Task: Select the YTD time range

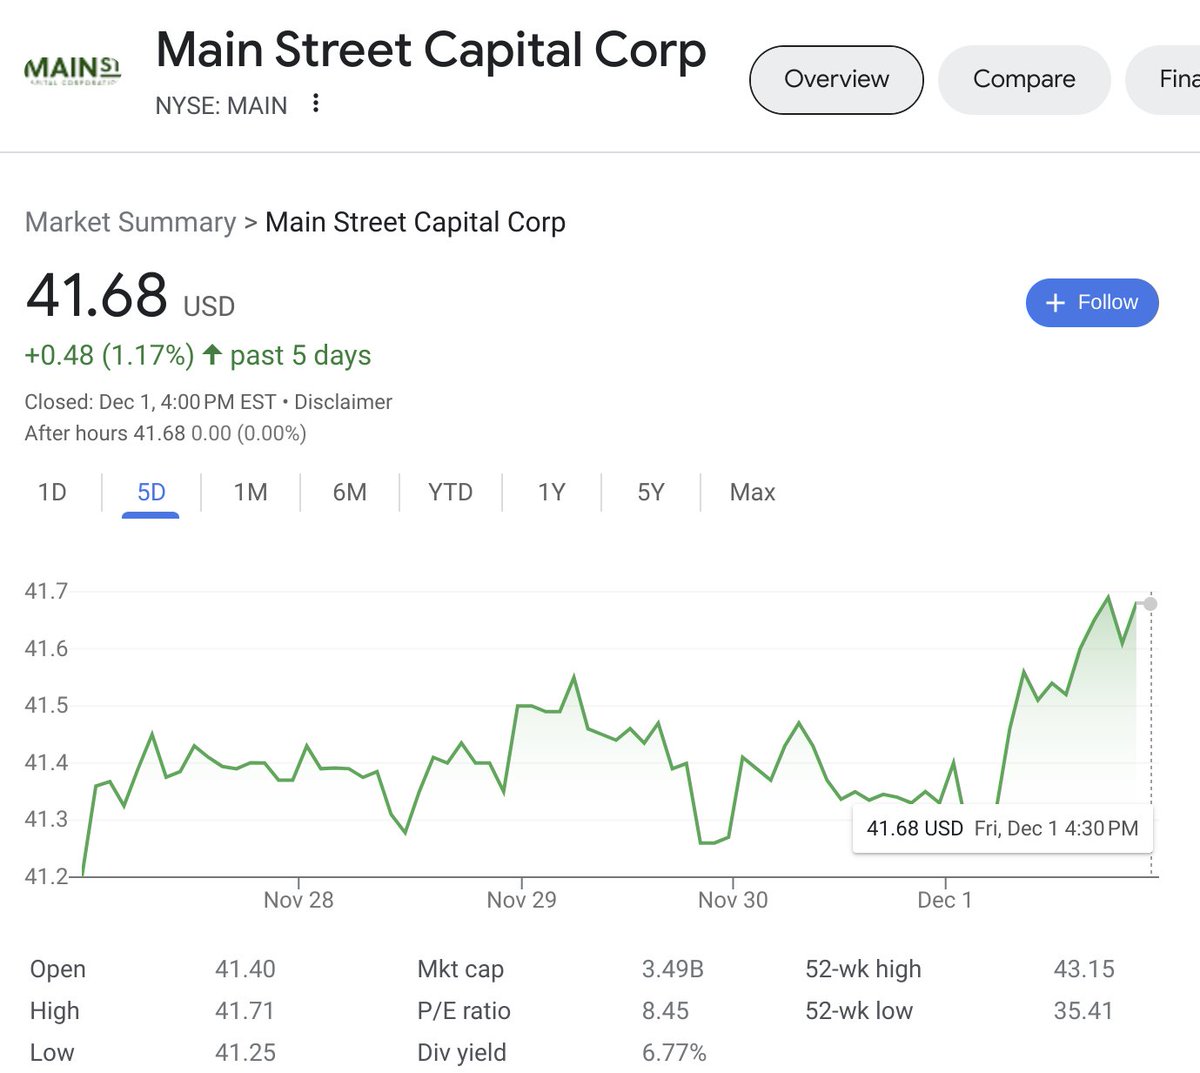Action: (449, 492)
